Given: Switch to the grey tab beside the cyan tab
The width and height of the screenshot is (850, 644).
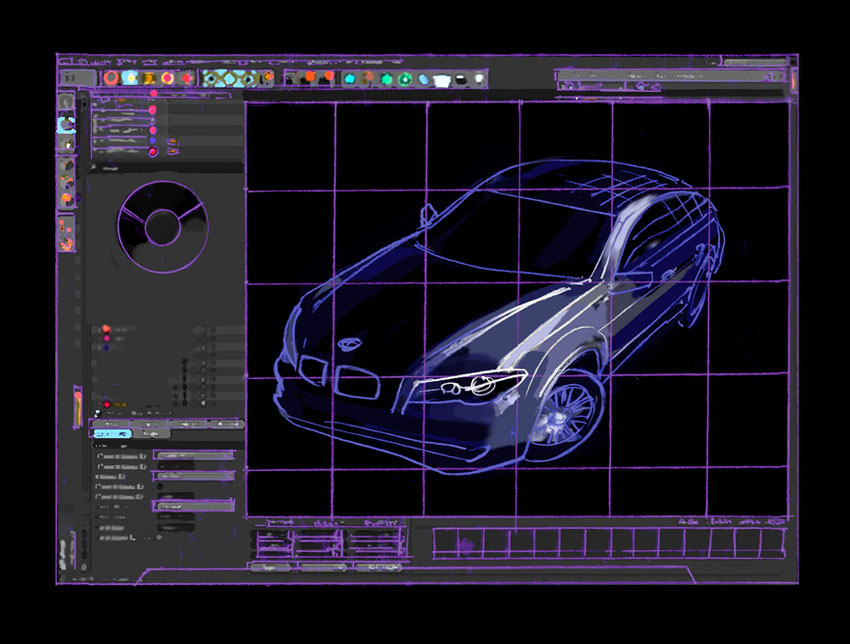Looking at the screenshot, I should coord(151,434).
